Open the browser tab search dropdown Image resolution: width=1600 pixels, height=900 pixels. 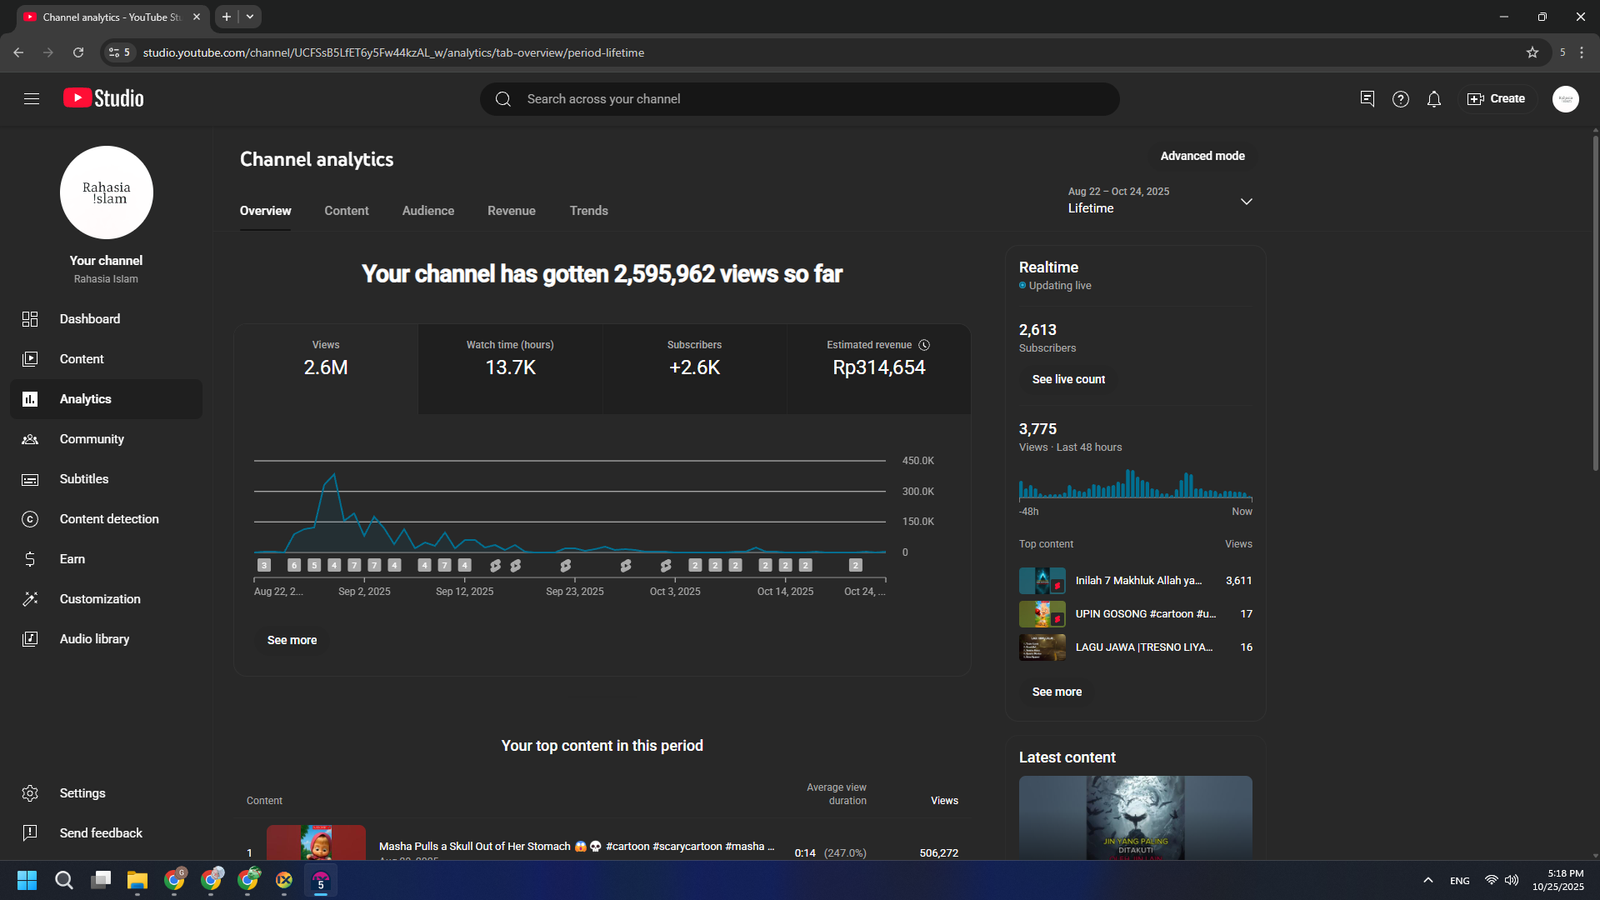pyautogui.click(x=250, y=17)
